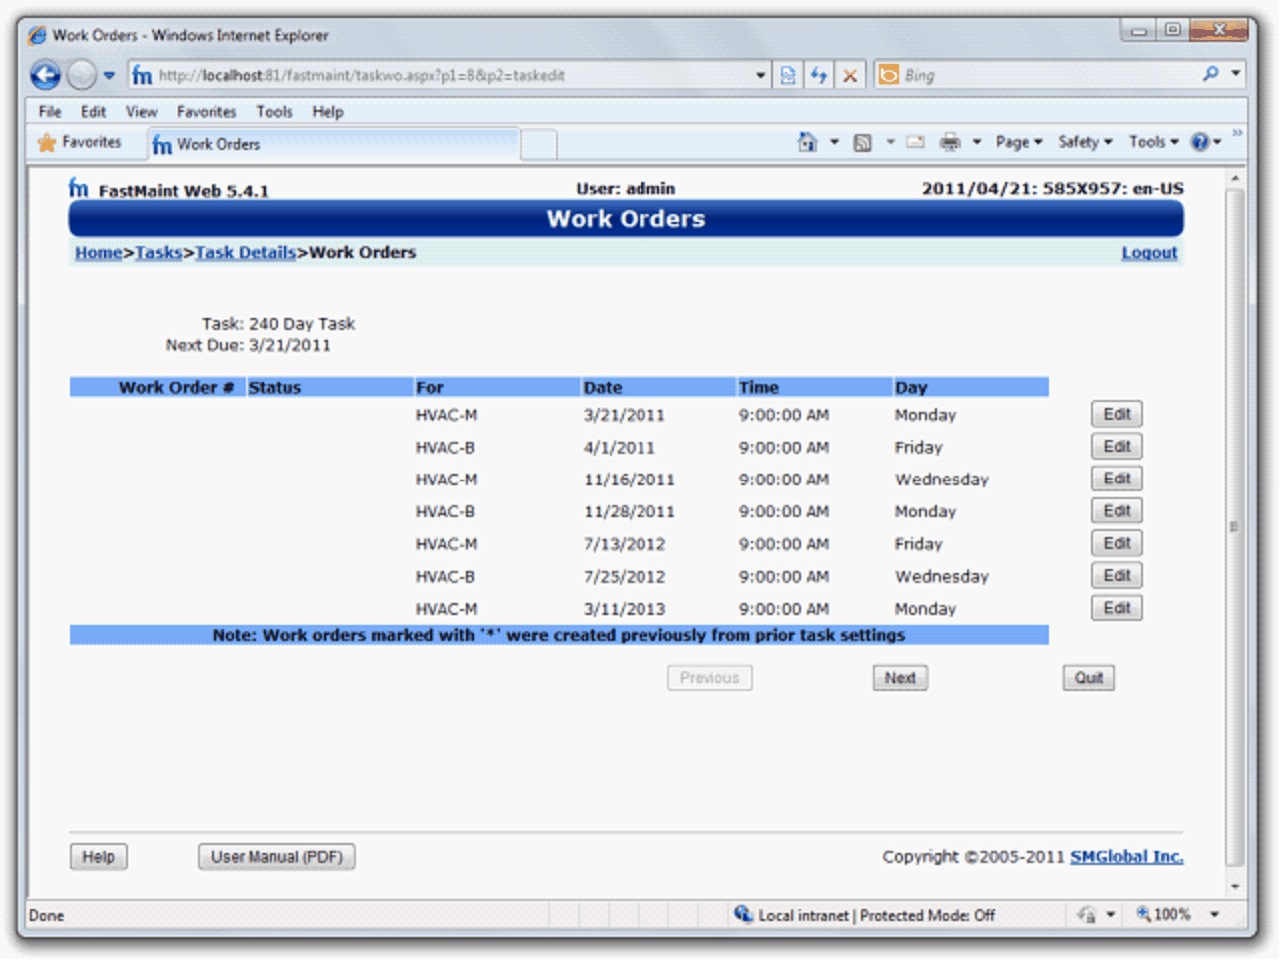Viewport: 1280px width, 960px height.
Task: Open the File menu
Action: [x=50, y=112]
